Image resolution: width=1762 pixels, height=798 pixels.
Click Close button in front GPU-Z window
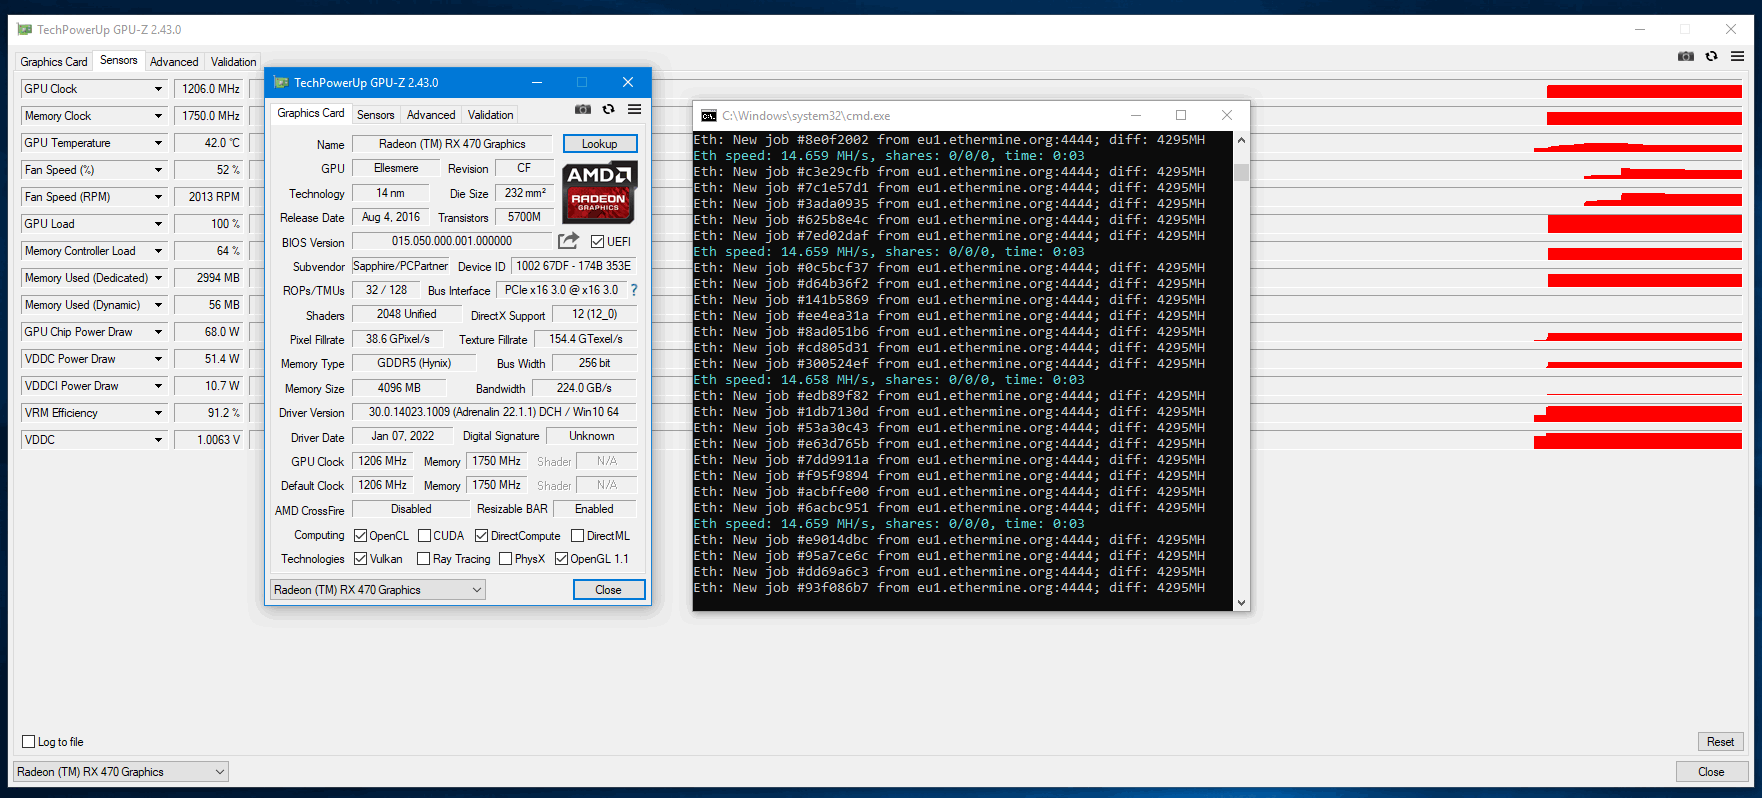tap(609, 590)
